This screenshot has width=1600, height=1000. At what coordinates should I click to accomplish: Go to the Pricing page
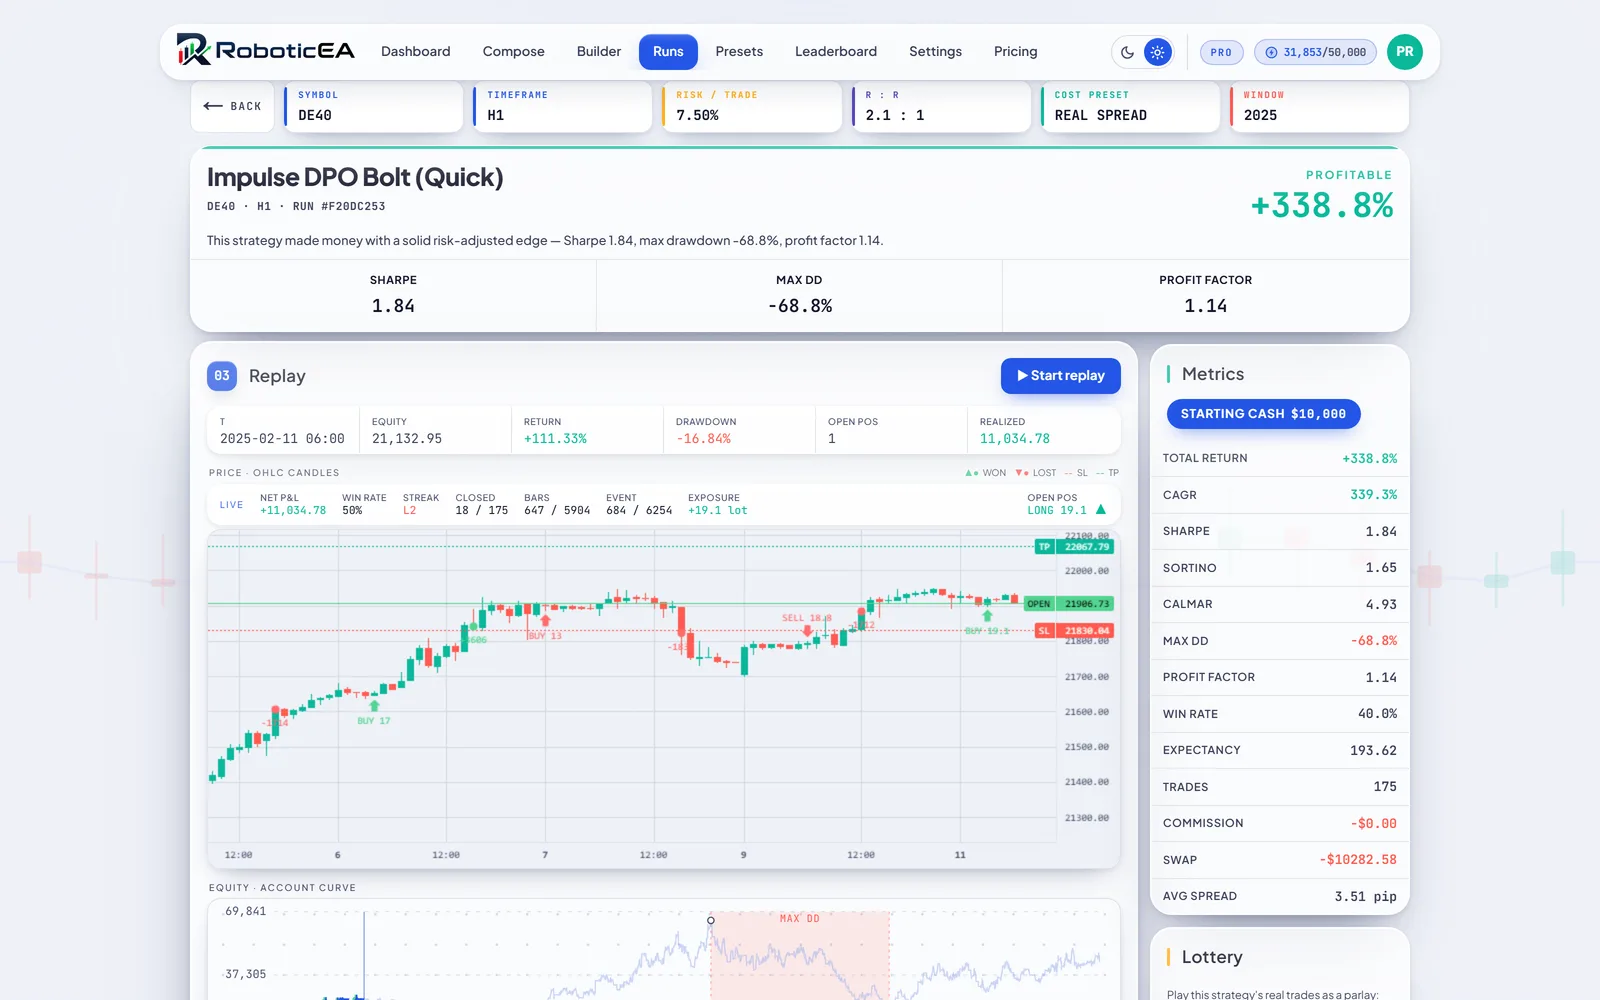tap(1016, 51)
